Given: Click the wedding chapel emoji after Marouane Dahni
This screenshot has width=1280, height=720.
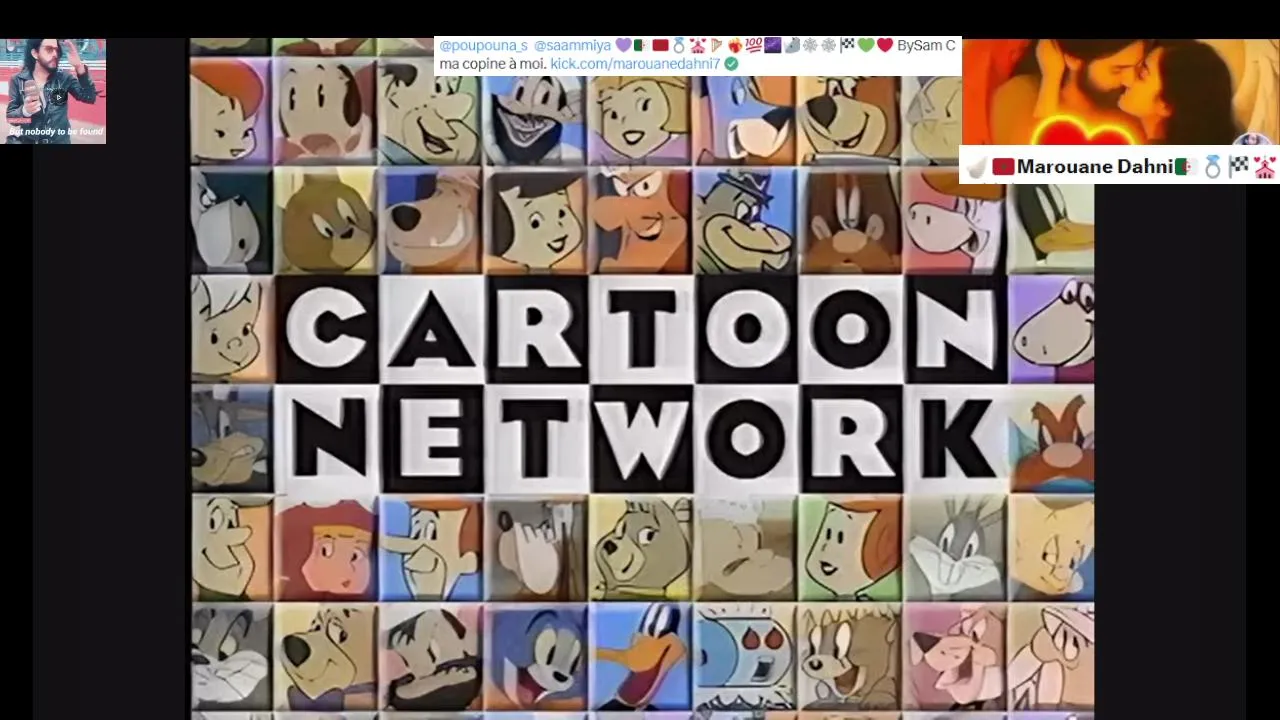Looking at the screenshot, I should coord(1265,166).
